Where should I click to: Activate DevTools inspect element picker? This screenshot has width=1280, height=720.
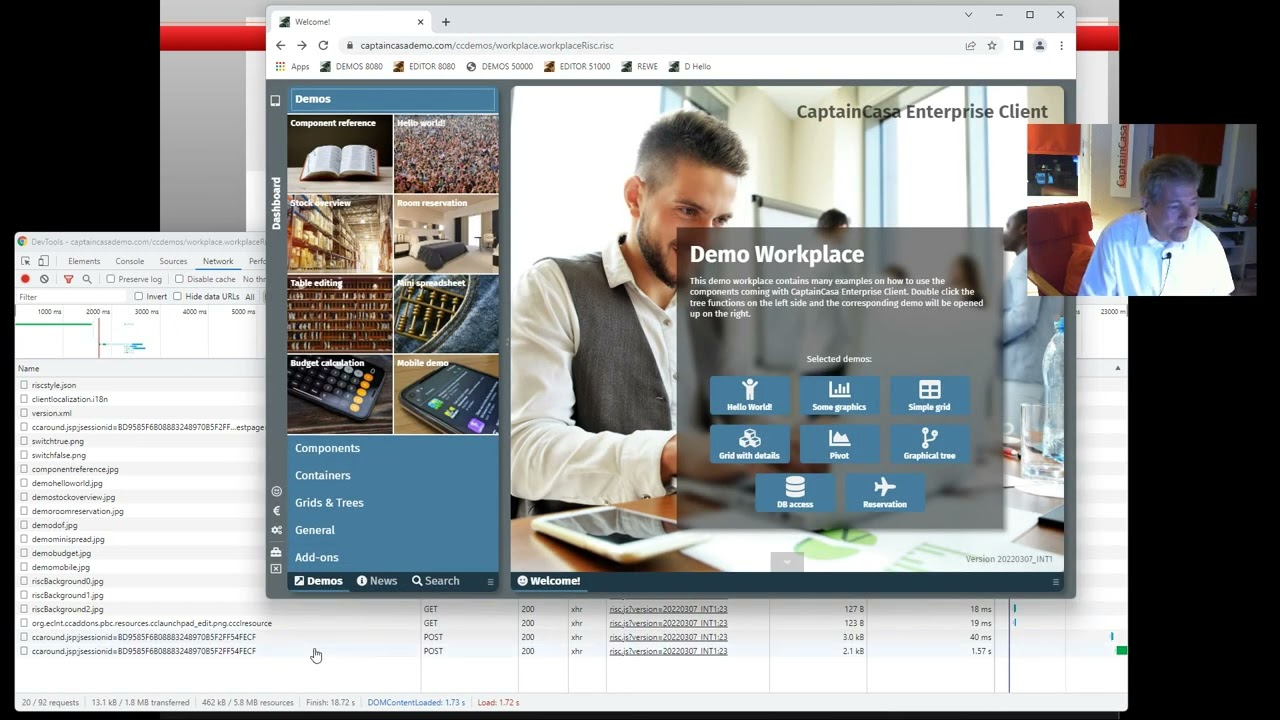tap(26, 261)
